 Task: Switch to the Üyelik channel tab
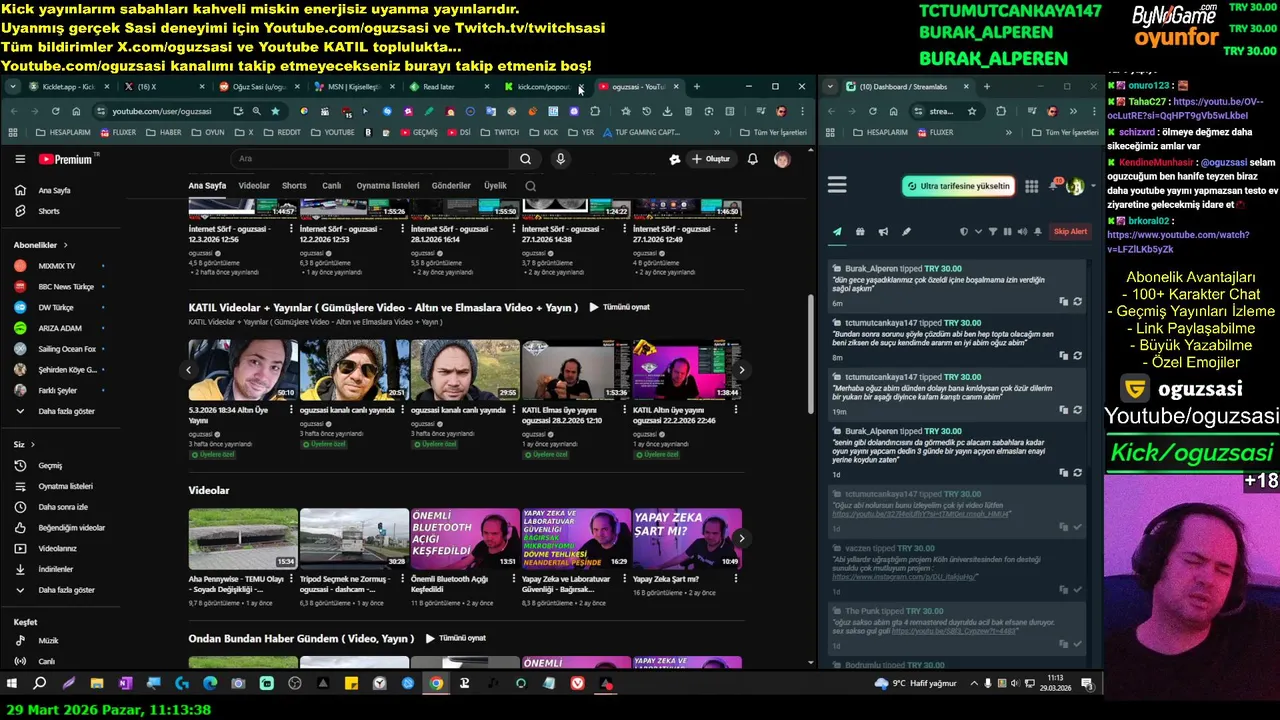point(496,186)
